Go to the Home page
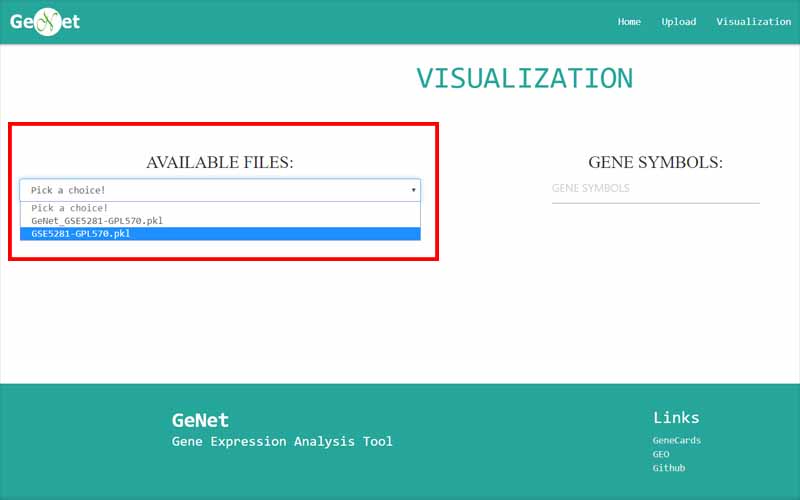800x500 pixels. tap(629, 22)
